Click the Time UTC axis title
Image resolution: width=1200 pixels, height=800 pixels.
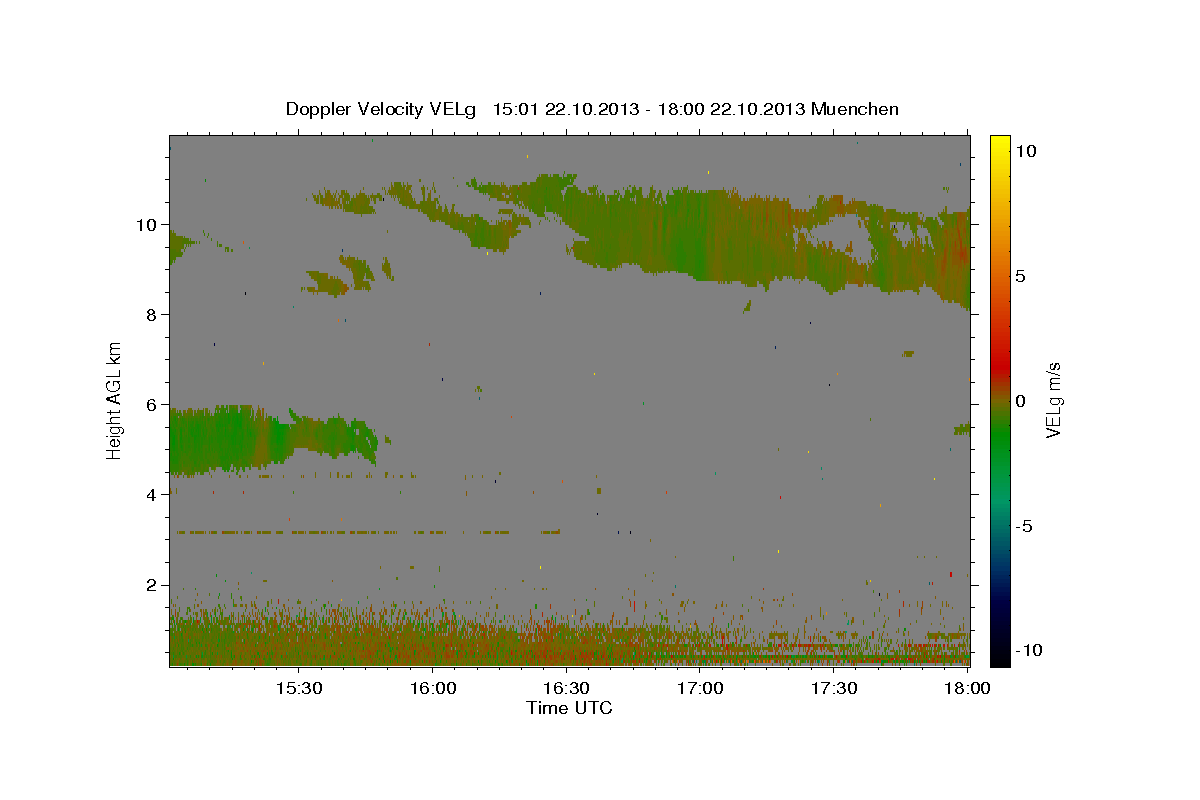(x=569, y=708)
